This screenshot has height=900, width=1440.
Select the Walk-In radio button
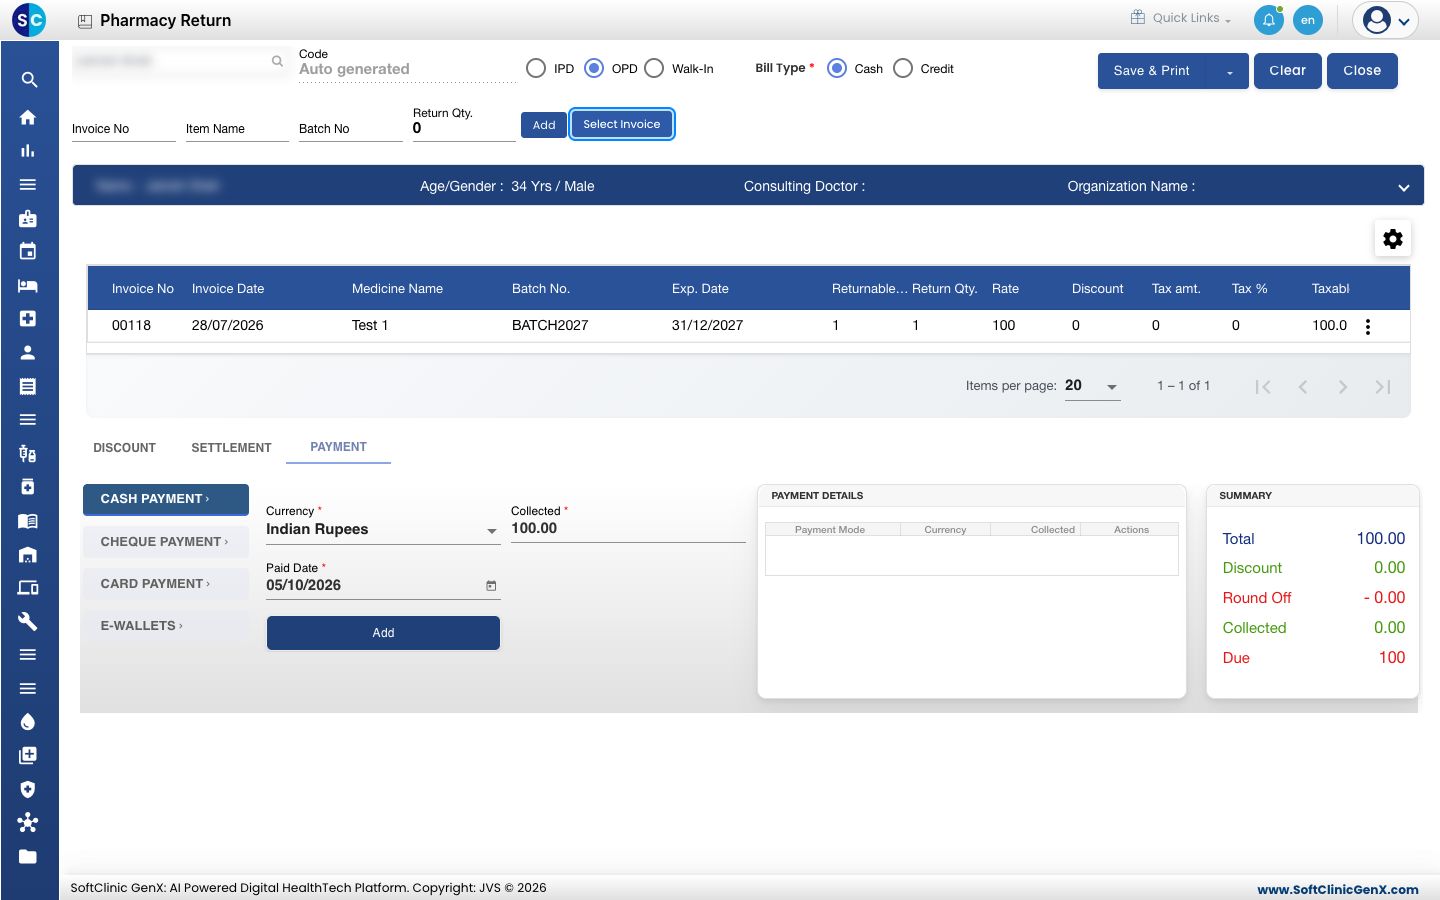click(654, 68)
